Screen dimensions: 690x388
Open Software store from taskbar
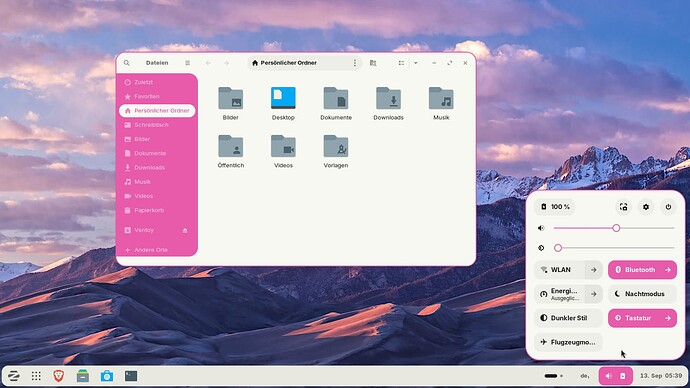click(x=106, y=376)
